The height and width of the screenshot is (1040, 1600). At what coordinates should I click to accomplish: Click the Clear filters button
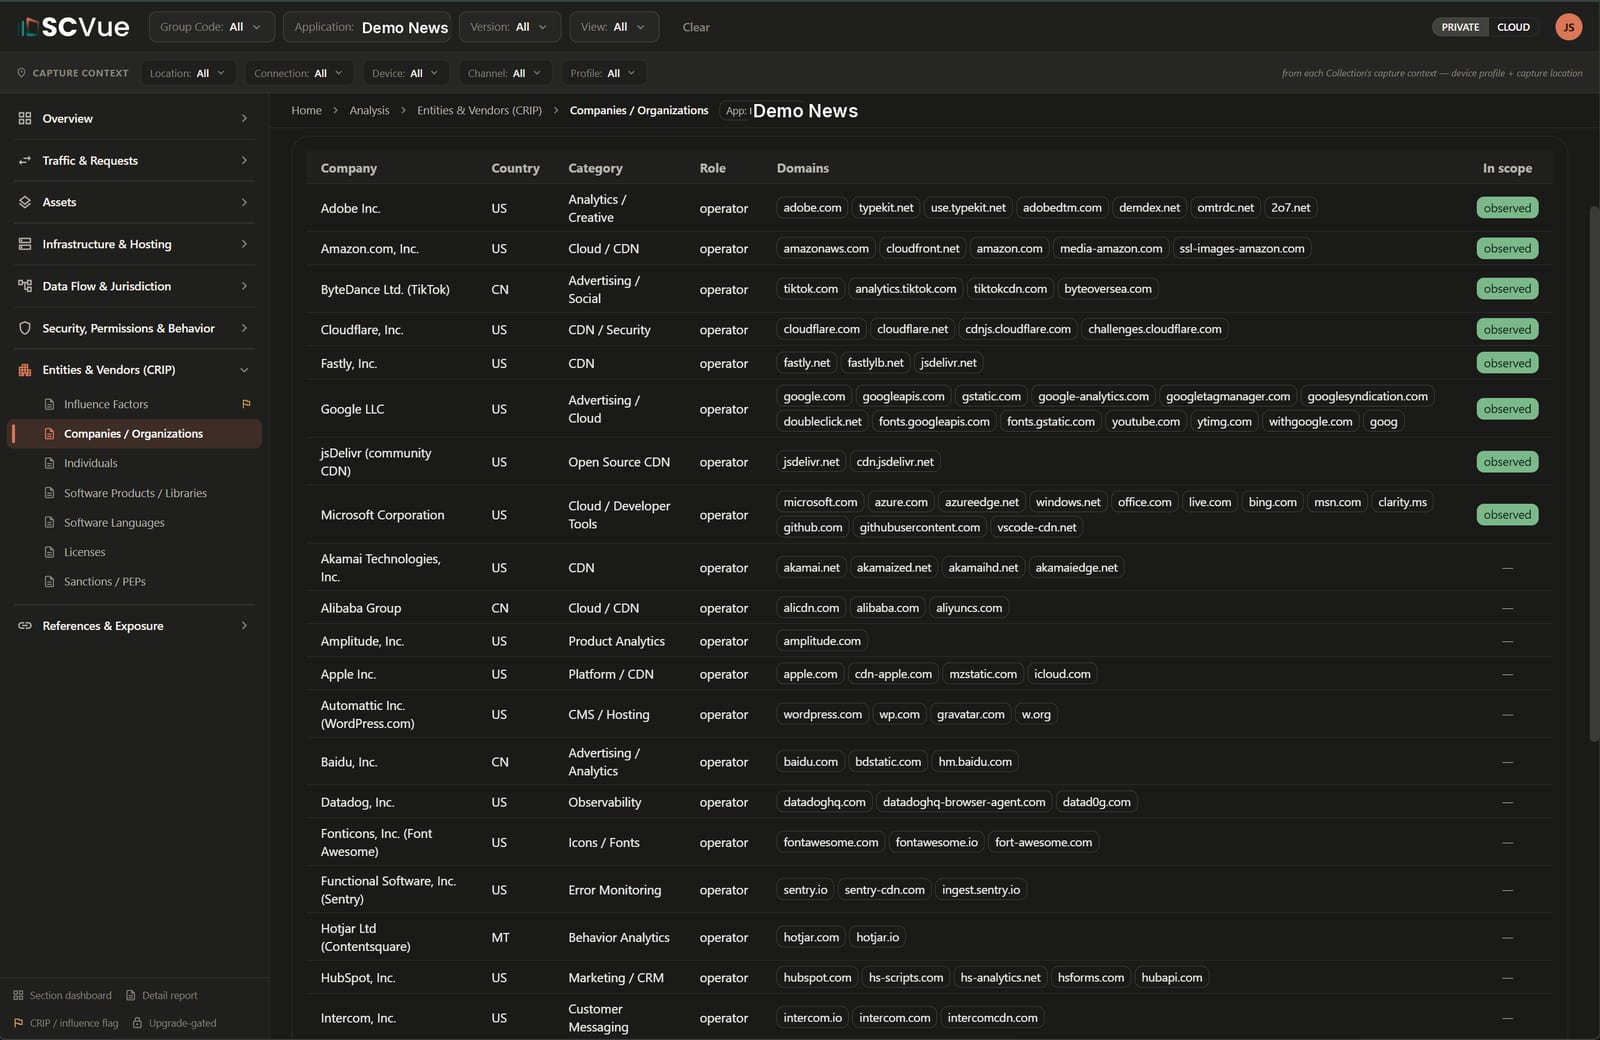click(696, 27)
